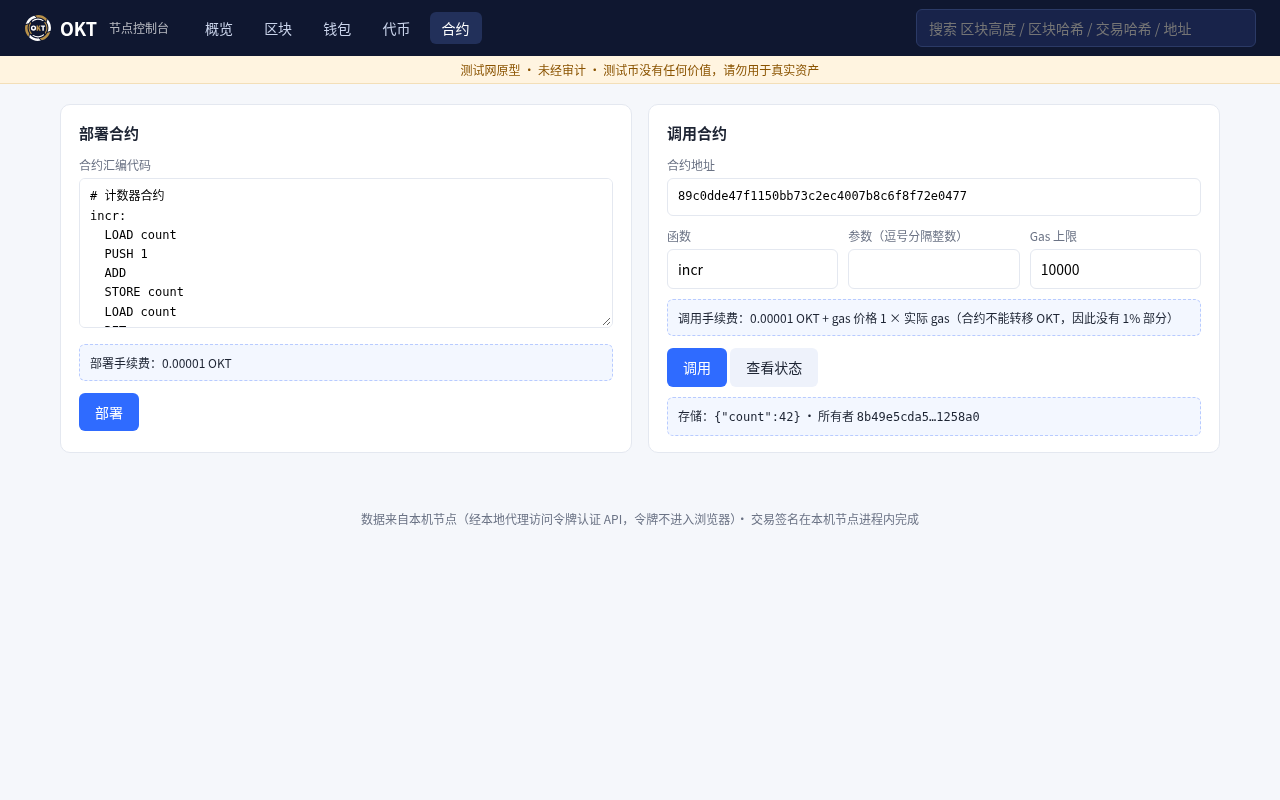Click the Gas 上限 limit field

pos(1115,269)
